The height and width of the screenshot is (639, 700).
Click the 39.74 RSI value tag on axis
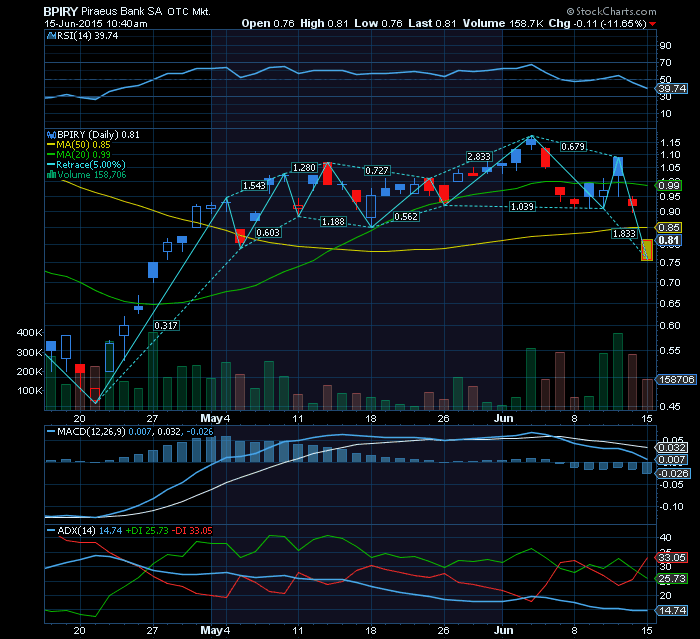click(x=672, y=88)
